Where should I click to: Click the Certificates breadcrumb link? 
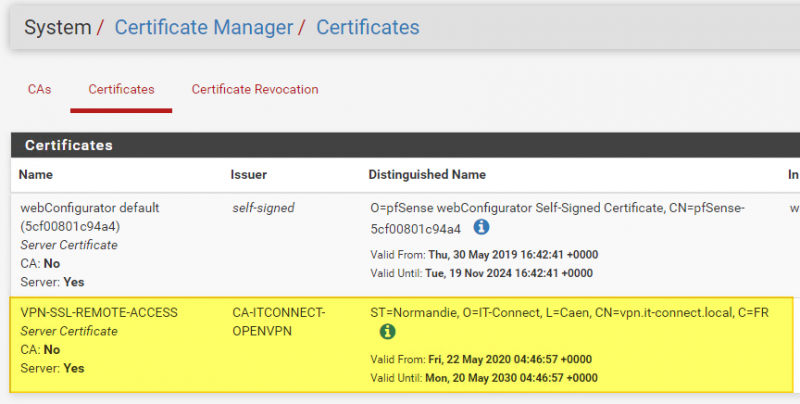368,27
